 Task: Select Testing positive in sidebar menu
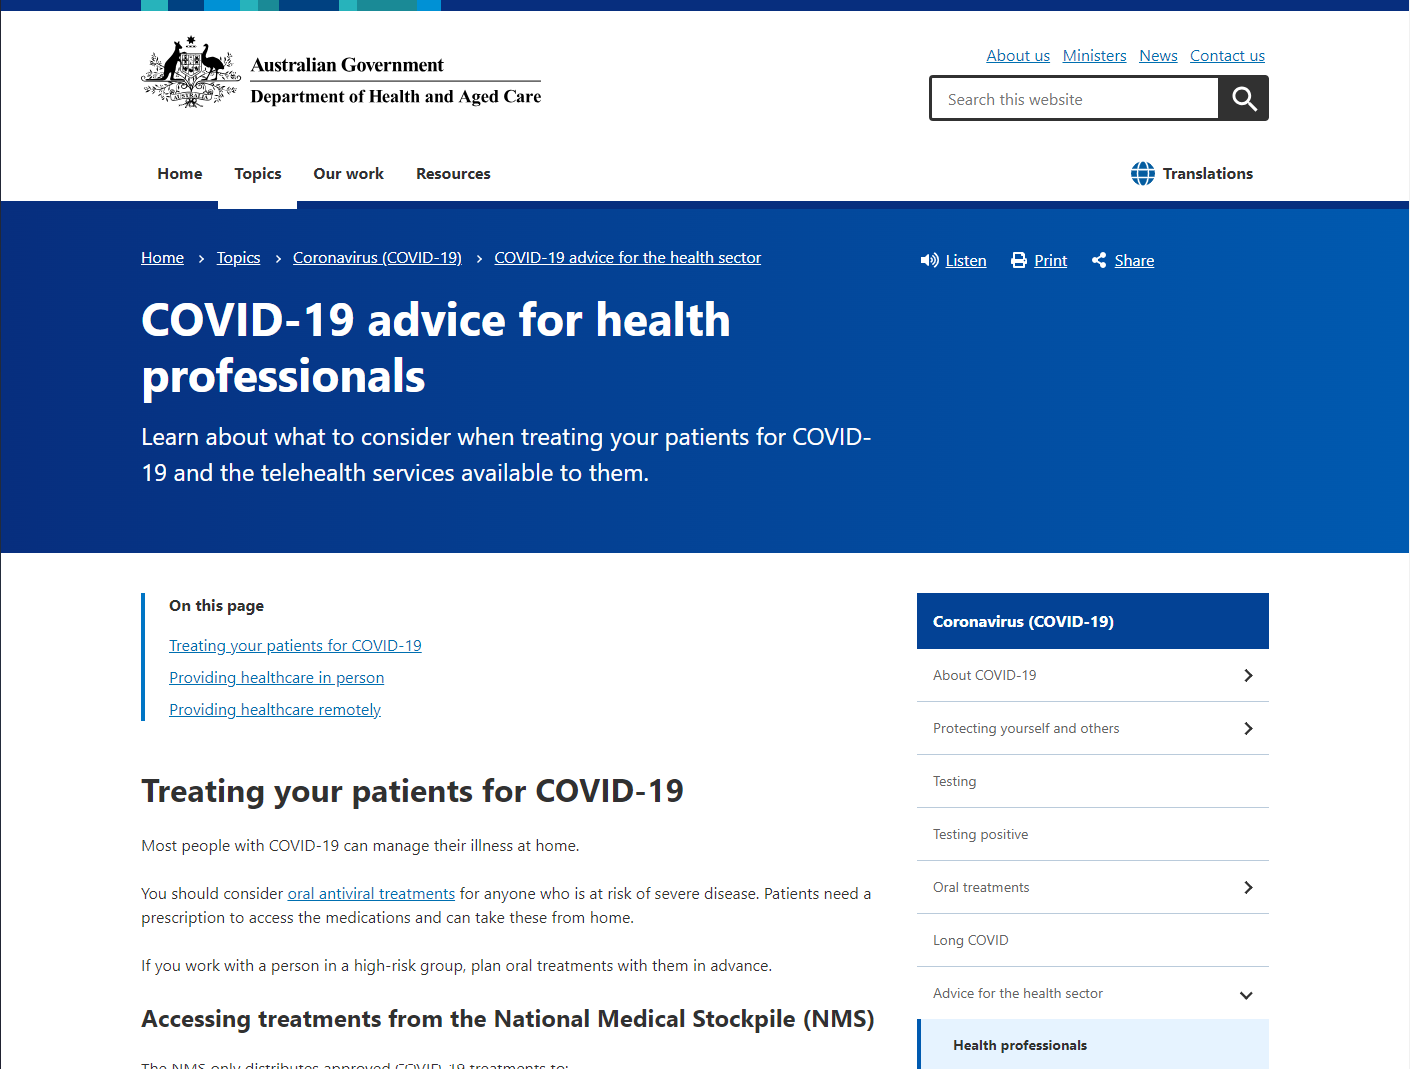[x=980, y=835]
